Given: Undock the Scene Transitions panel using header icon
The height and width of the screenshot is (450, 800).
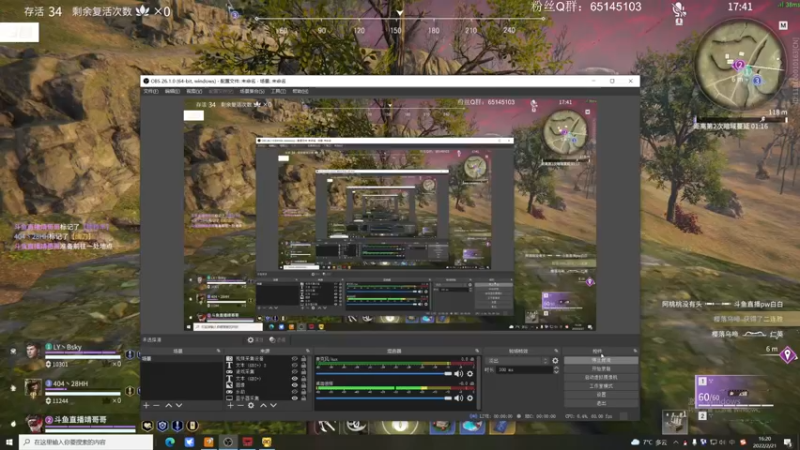Looking at the screenshot, I should [x=556, y=351].
